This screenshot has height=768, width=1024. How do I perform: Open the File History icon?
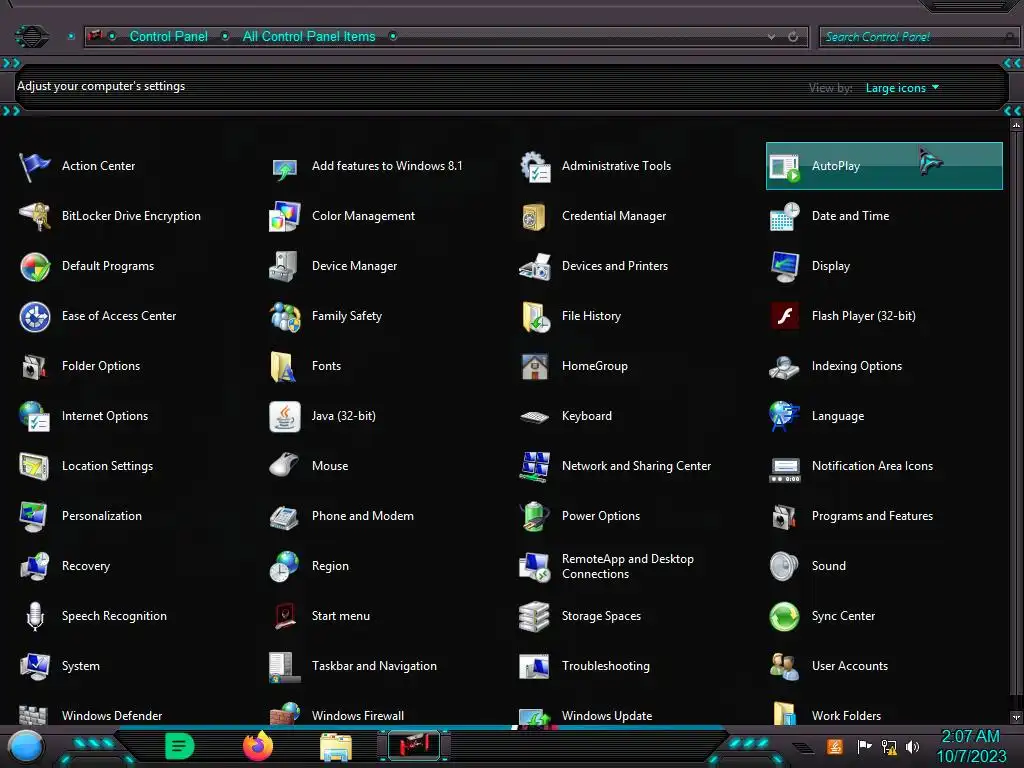click(535, 317)
